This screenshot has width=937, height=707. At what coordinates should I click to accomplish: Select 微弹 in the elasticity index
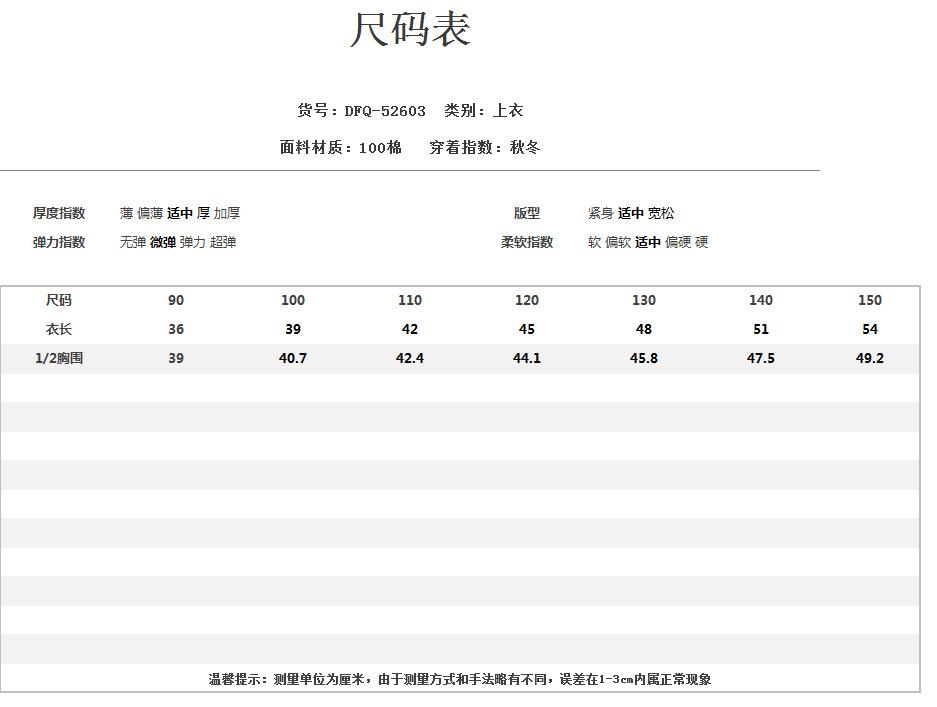point(163,242)
